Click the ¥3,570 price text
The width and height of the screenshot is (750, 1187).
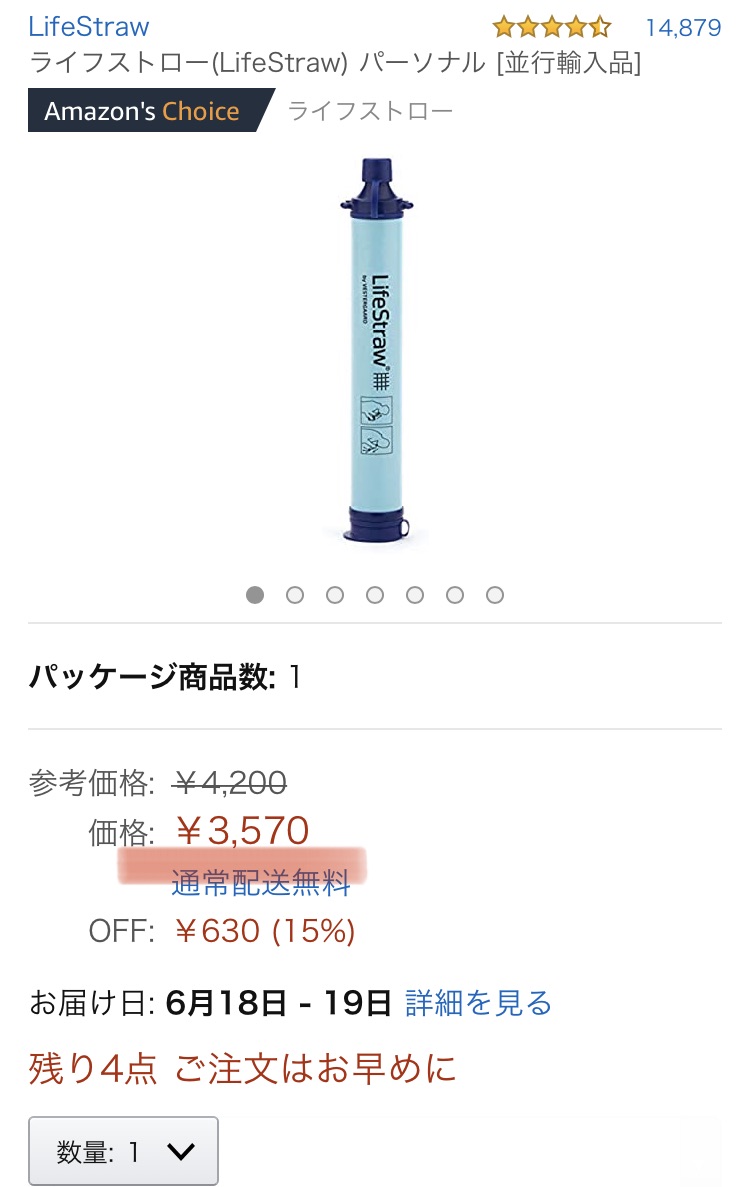242,831
